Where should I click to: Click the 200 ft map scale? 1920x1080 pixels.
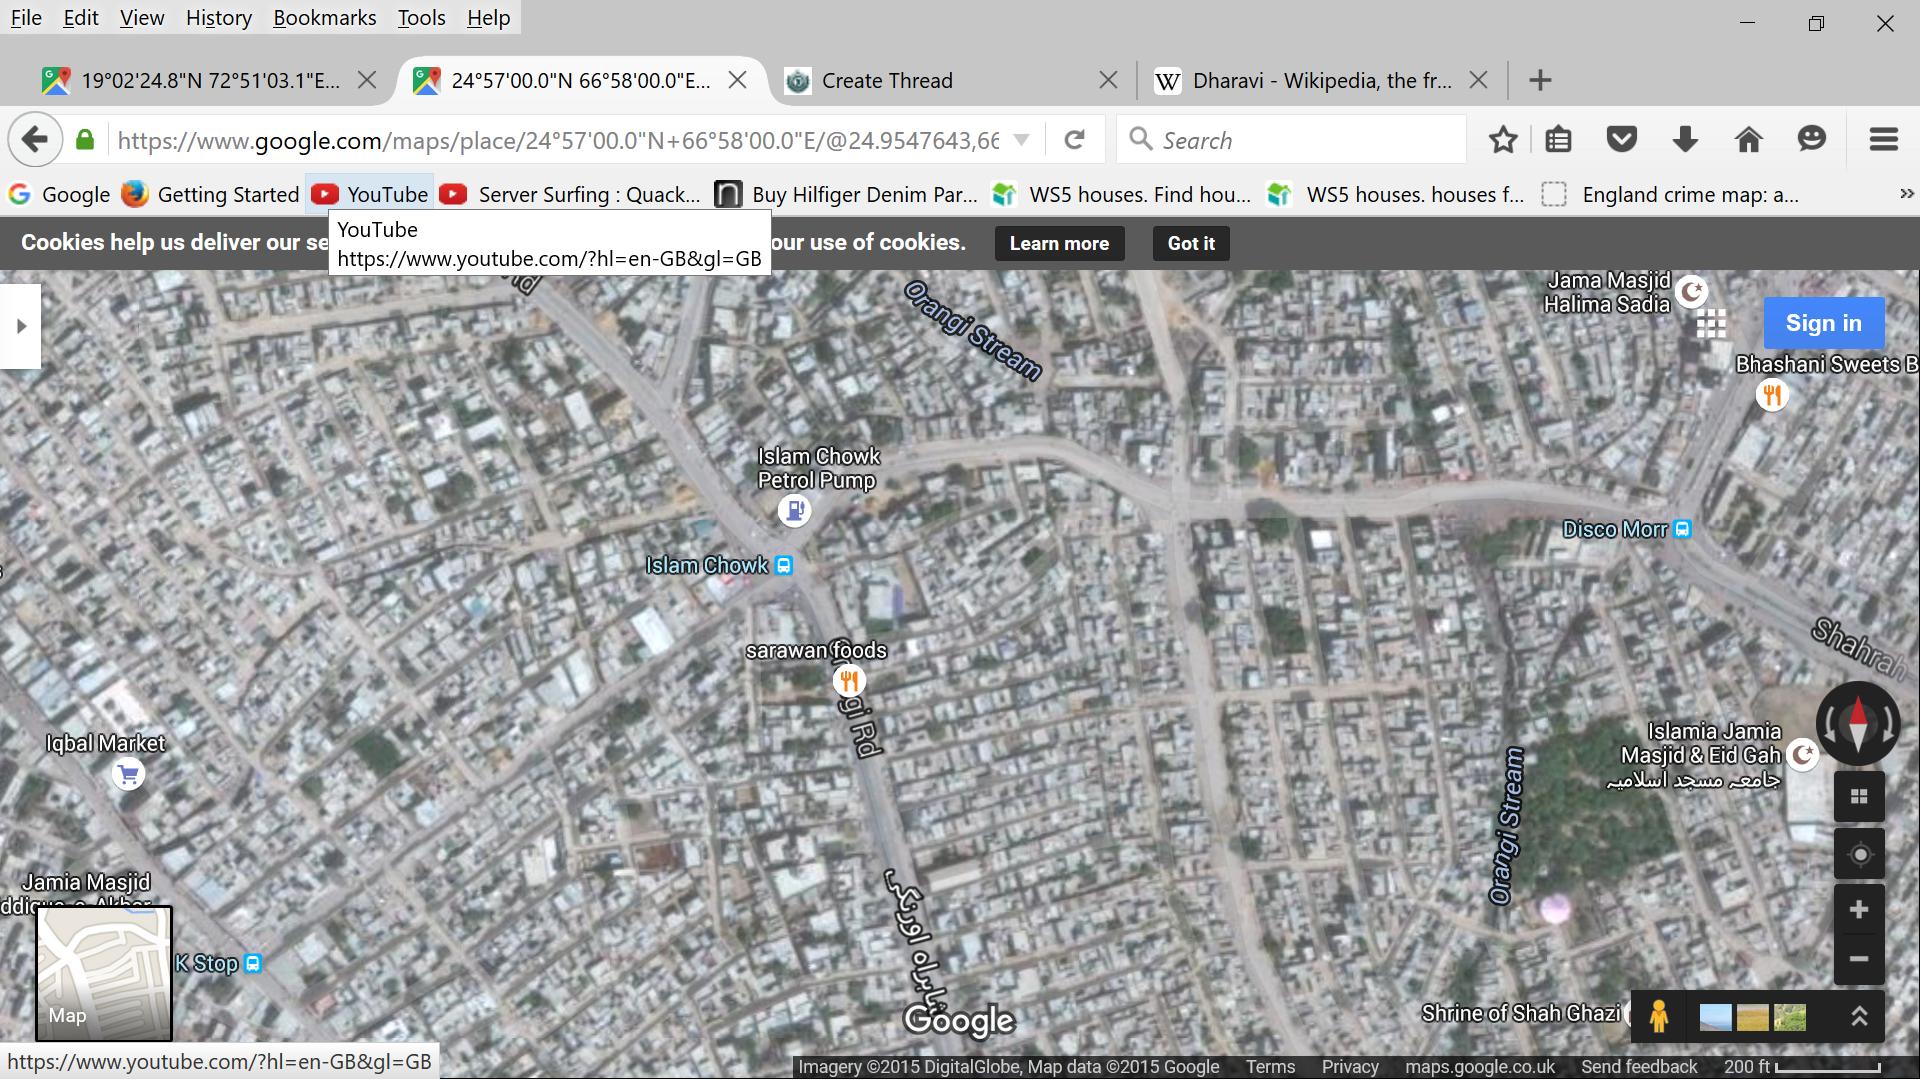coord(1802,1067)
